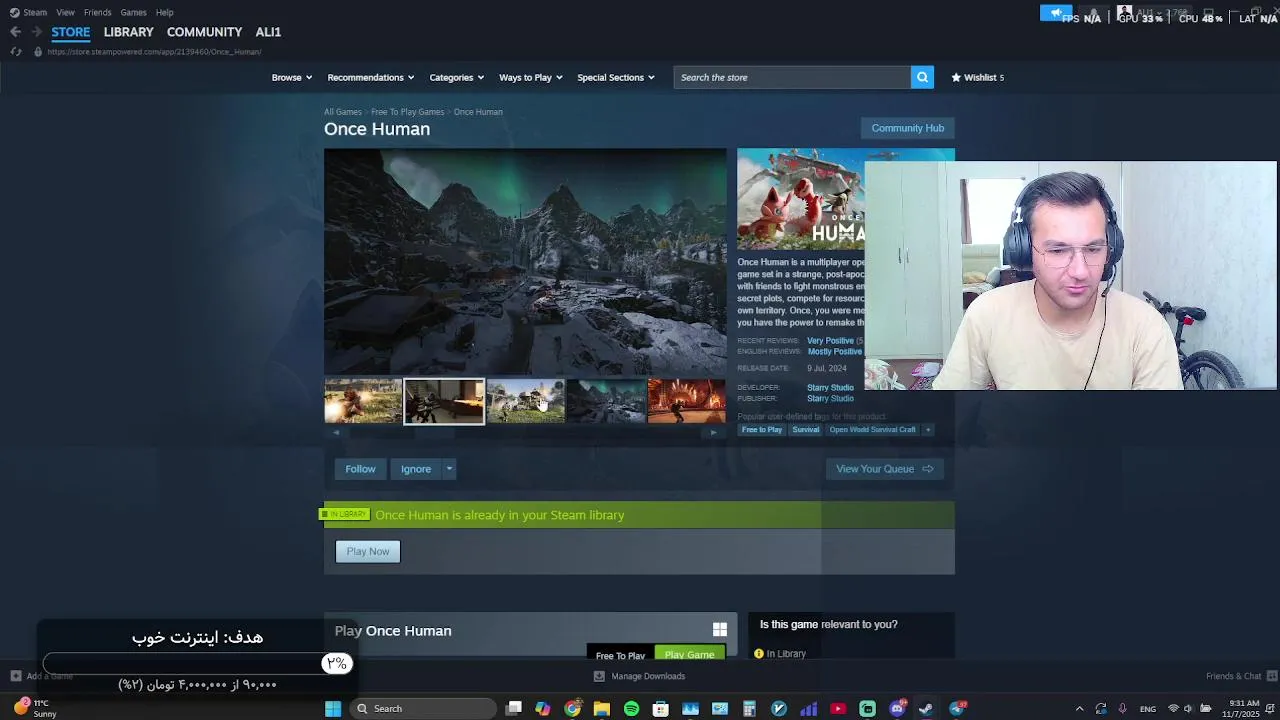Click the Windows taskbar Search box
Image resolution: width=1280 pixels, height=720 pixels.
[x=424, y=709]
